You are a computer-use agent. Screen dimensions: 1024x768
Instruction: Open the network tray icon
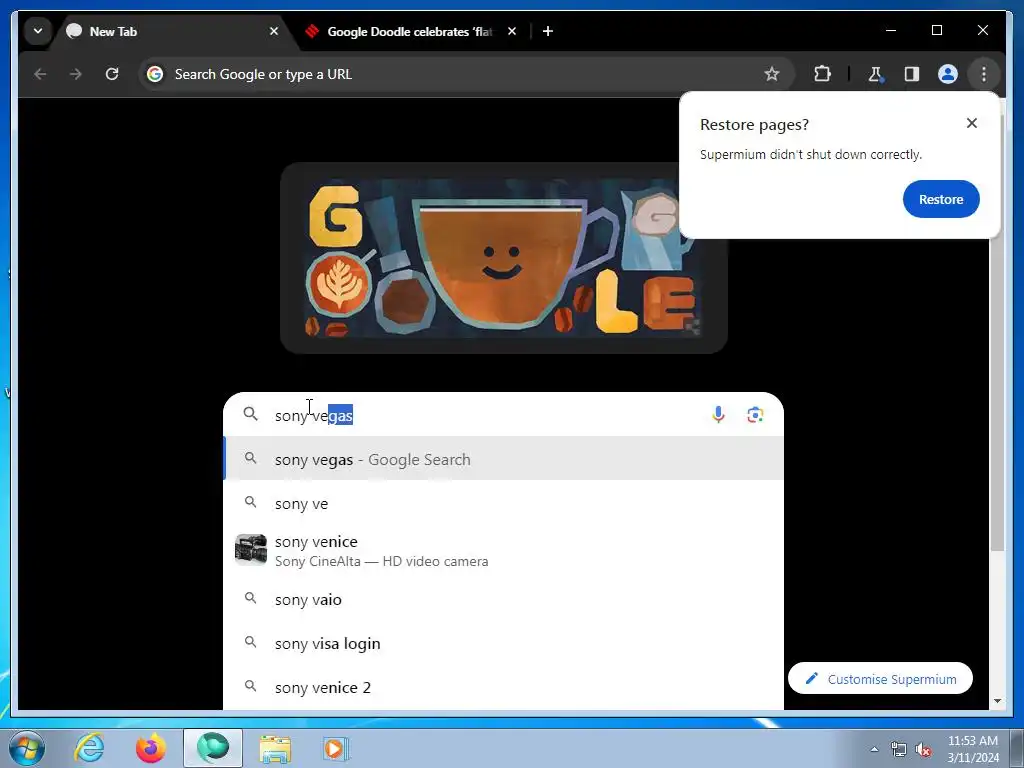[899, 749]
